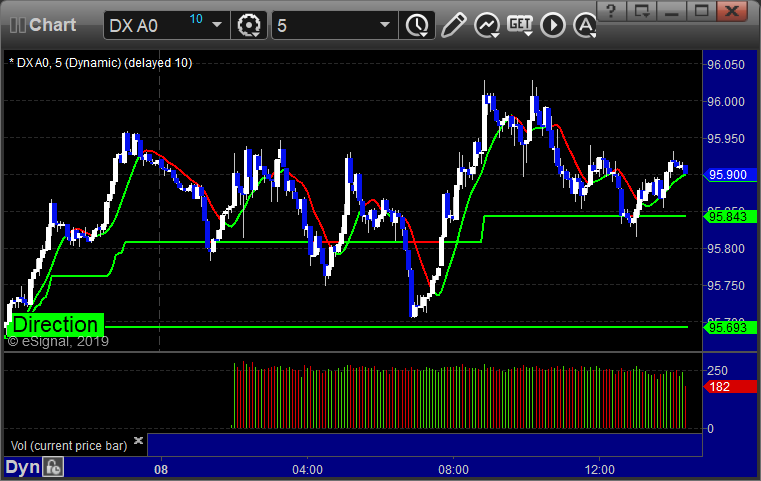Select the pencil drawing tools icon
Viewport: 761px width, 481px height.
click(454, 25)
